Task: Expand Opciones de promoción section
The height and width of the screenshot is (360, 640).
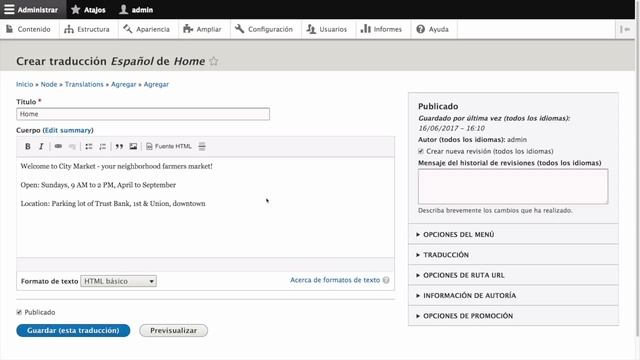Action: 513,316
